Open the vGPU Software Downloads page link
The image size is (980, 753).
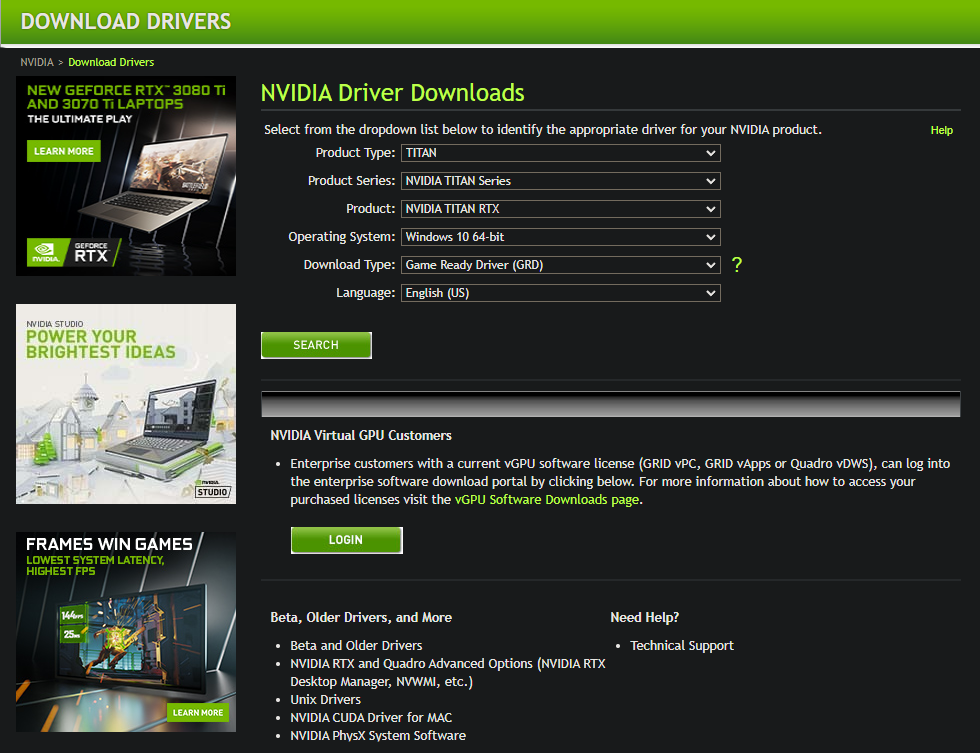click(547, 499)
